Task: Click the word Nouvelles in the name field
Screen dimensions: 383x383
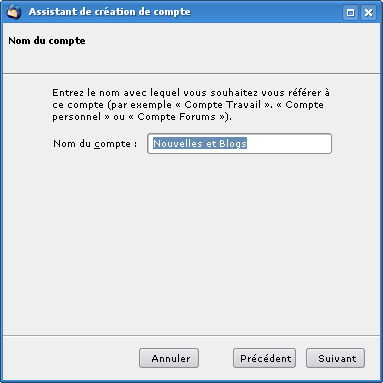Action: click(x=178, y=143)
